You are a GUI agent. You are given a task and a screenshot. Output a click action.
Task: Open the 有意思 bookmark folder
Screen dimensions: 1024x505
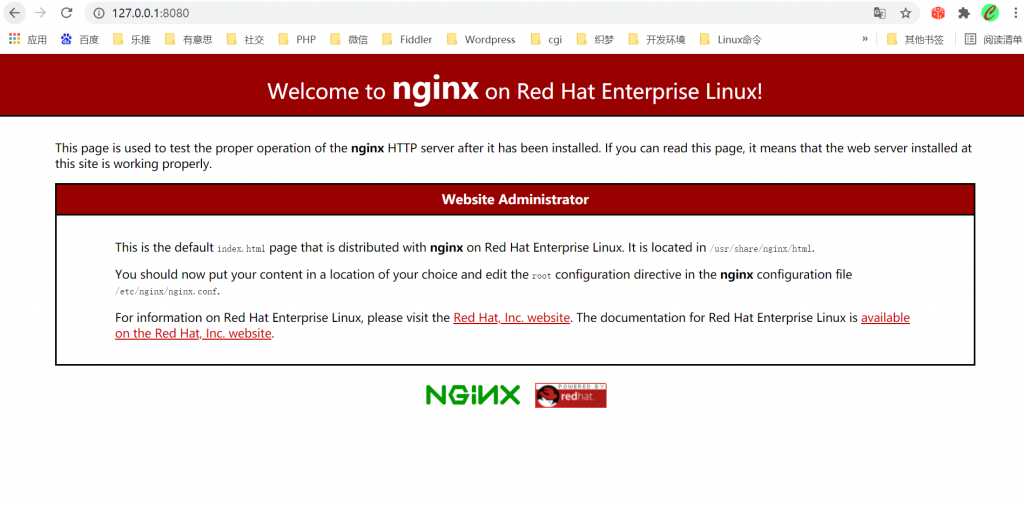click(188, 39)
